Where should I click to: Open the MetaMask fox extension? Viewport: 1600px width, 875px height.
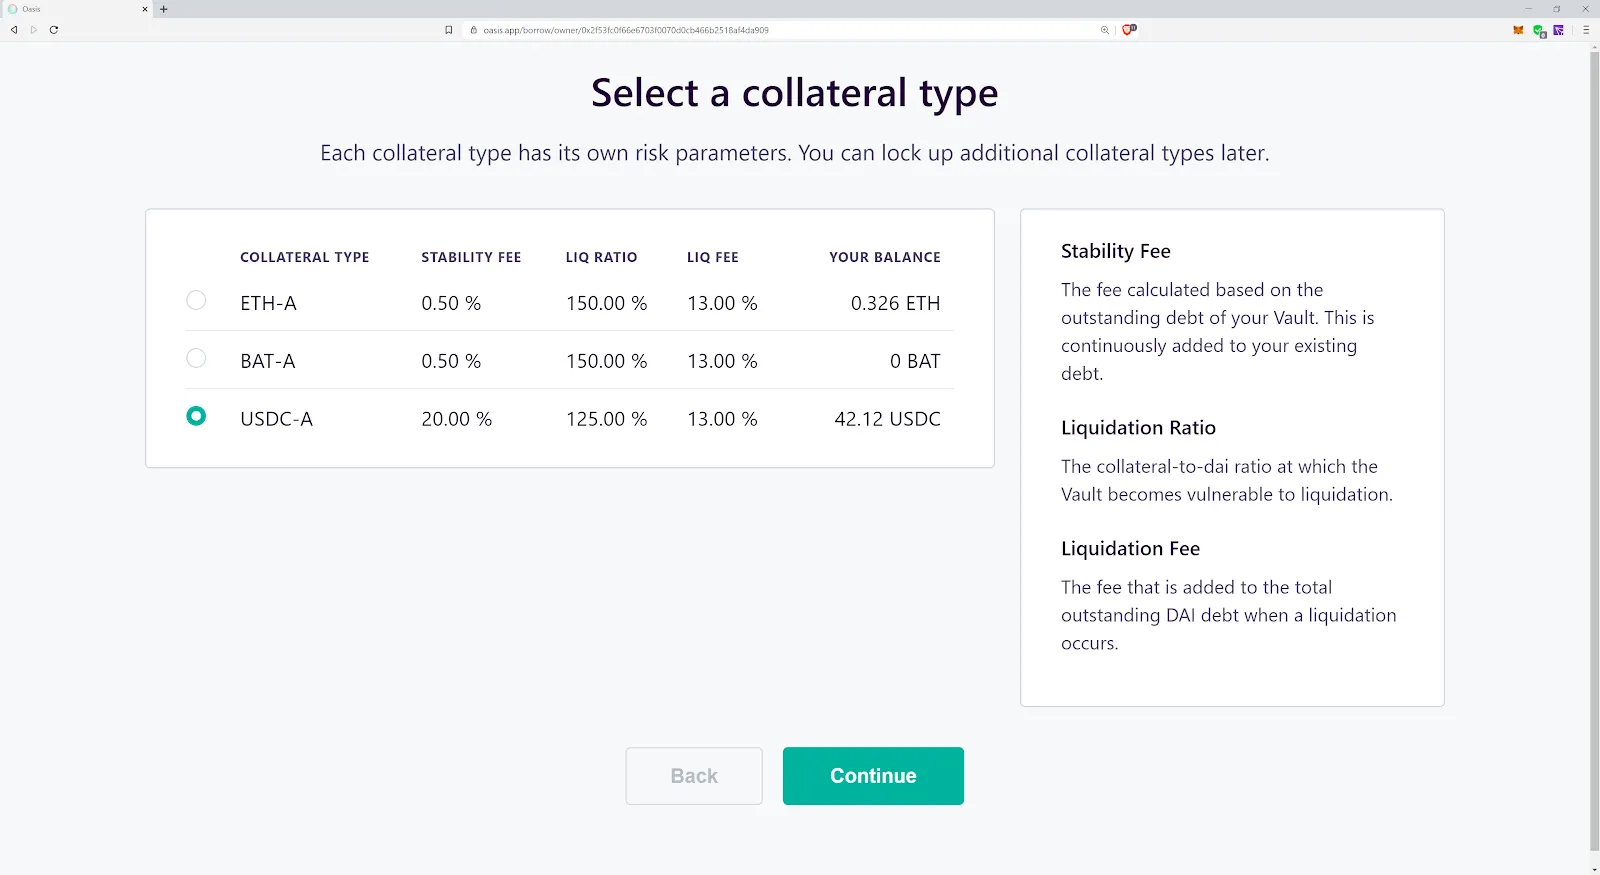[x=1518, y=30]
